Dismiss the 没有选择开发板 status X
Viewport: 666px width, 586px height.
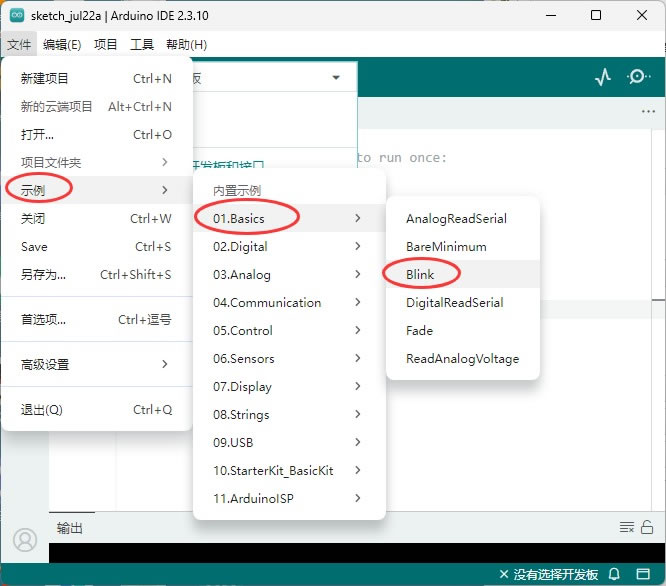point(504,574)
